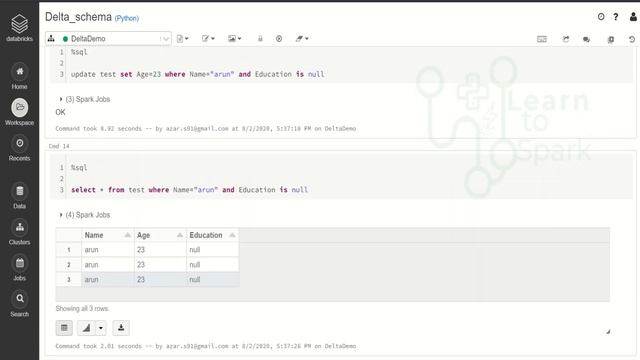Open Home in the Databricks sidebar
Screen dimensions: 640x360
pyautogui.click(x=19, y=76)
